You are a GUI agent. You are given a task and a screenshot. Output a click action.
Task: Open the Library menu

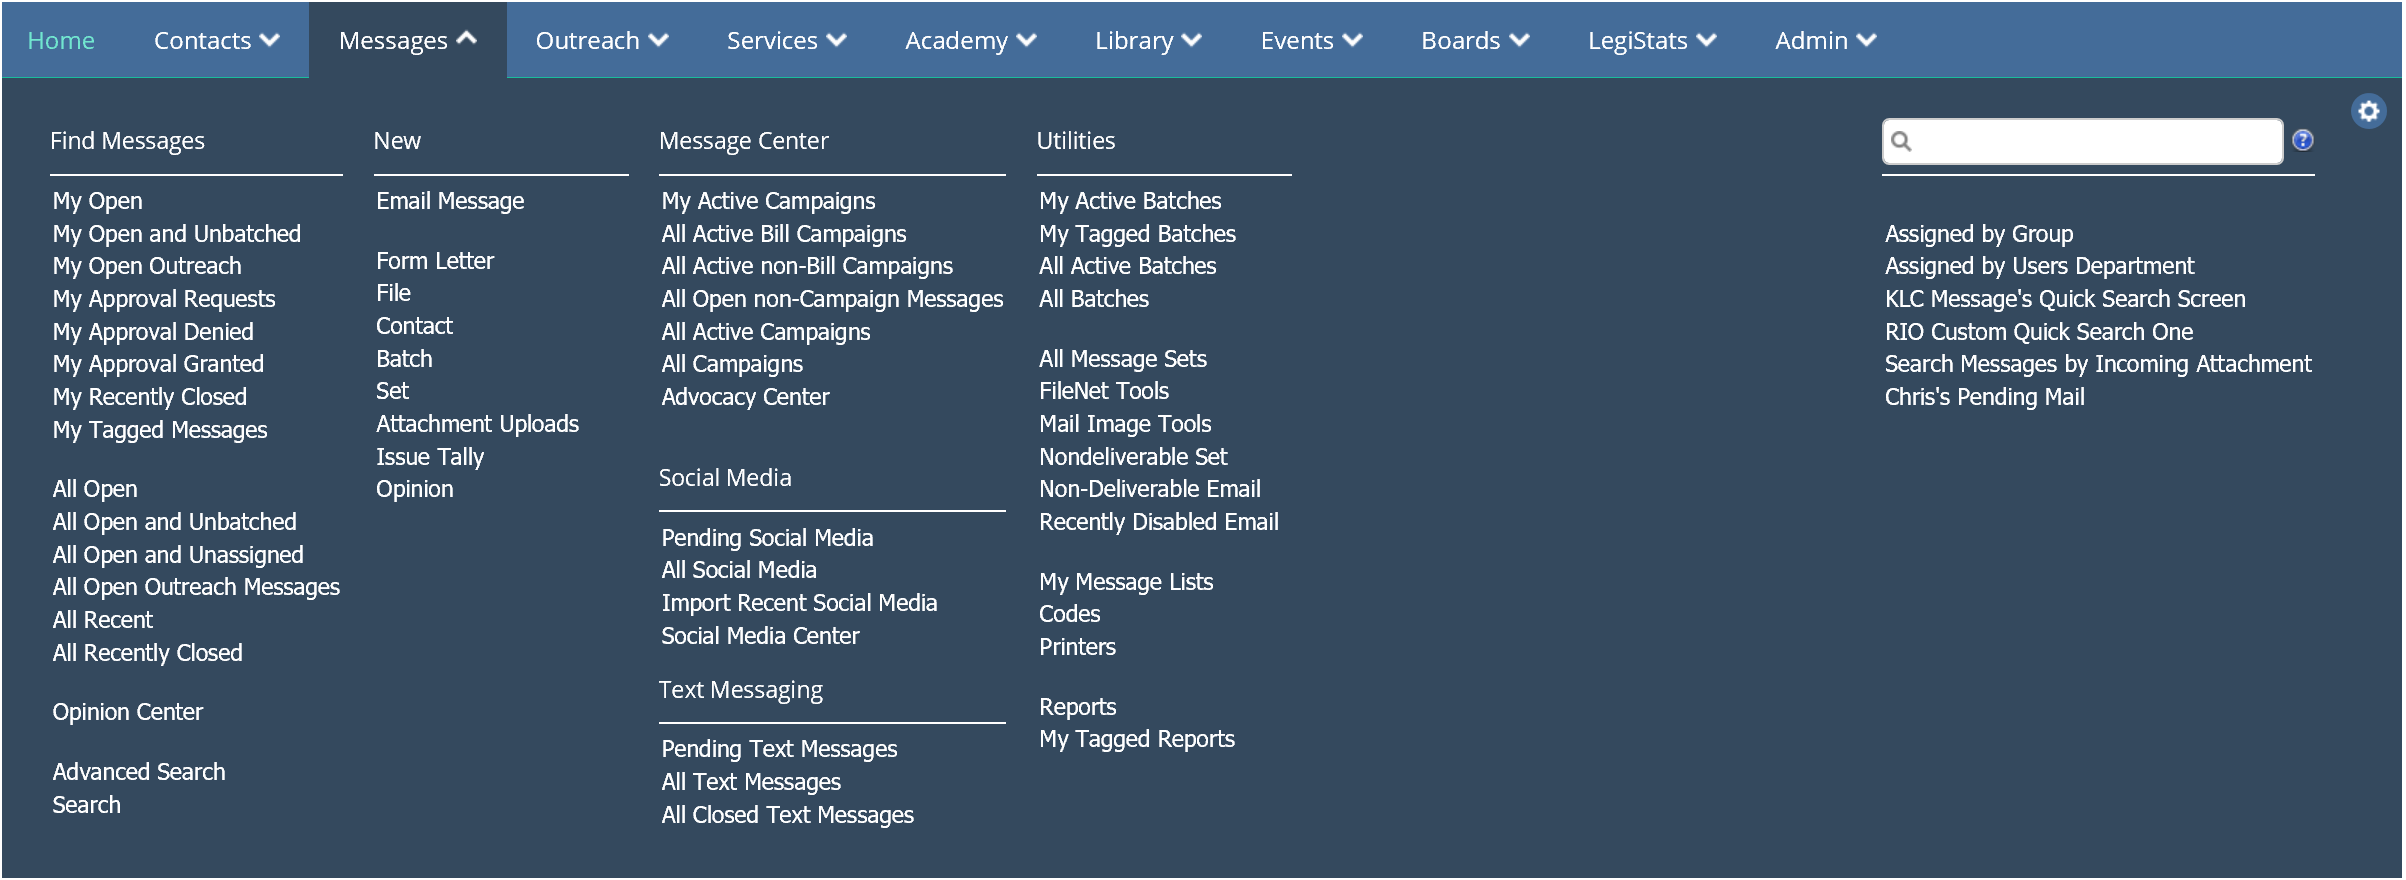click(1147, 41)
